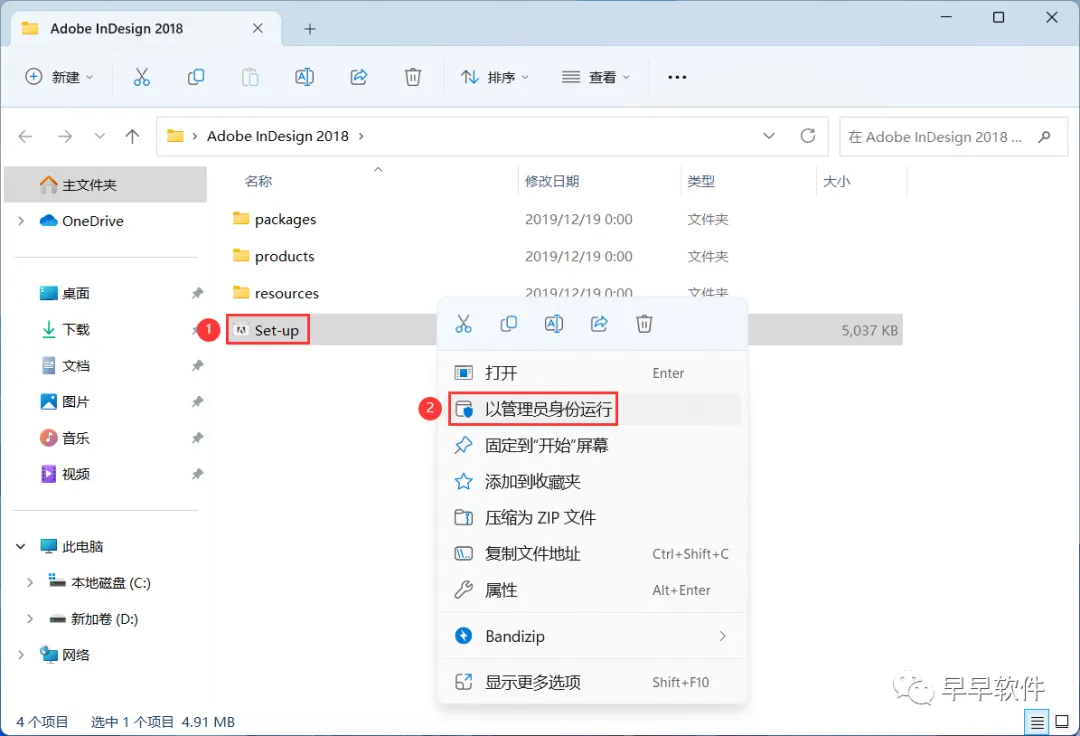Click Rename icon in context menu
Image resolution: width=1080 pixels, height=736 pixels.
pyautogui.click(x=554, y=324)
